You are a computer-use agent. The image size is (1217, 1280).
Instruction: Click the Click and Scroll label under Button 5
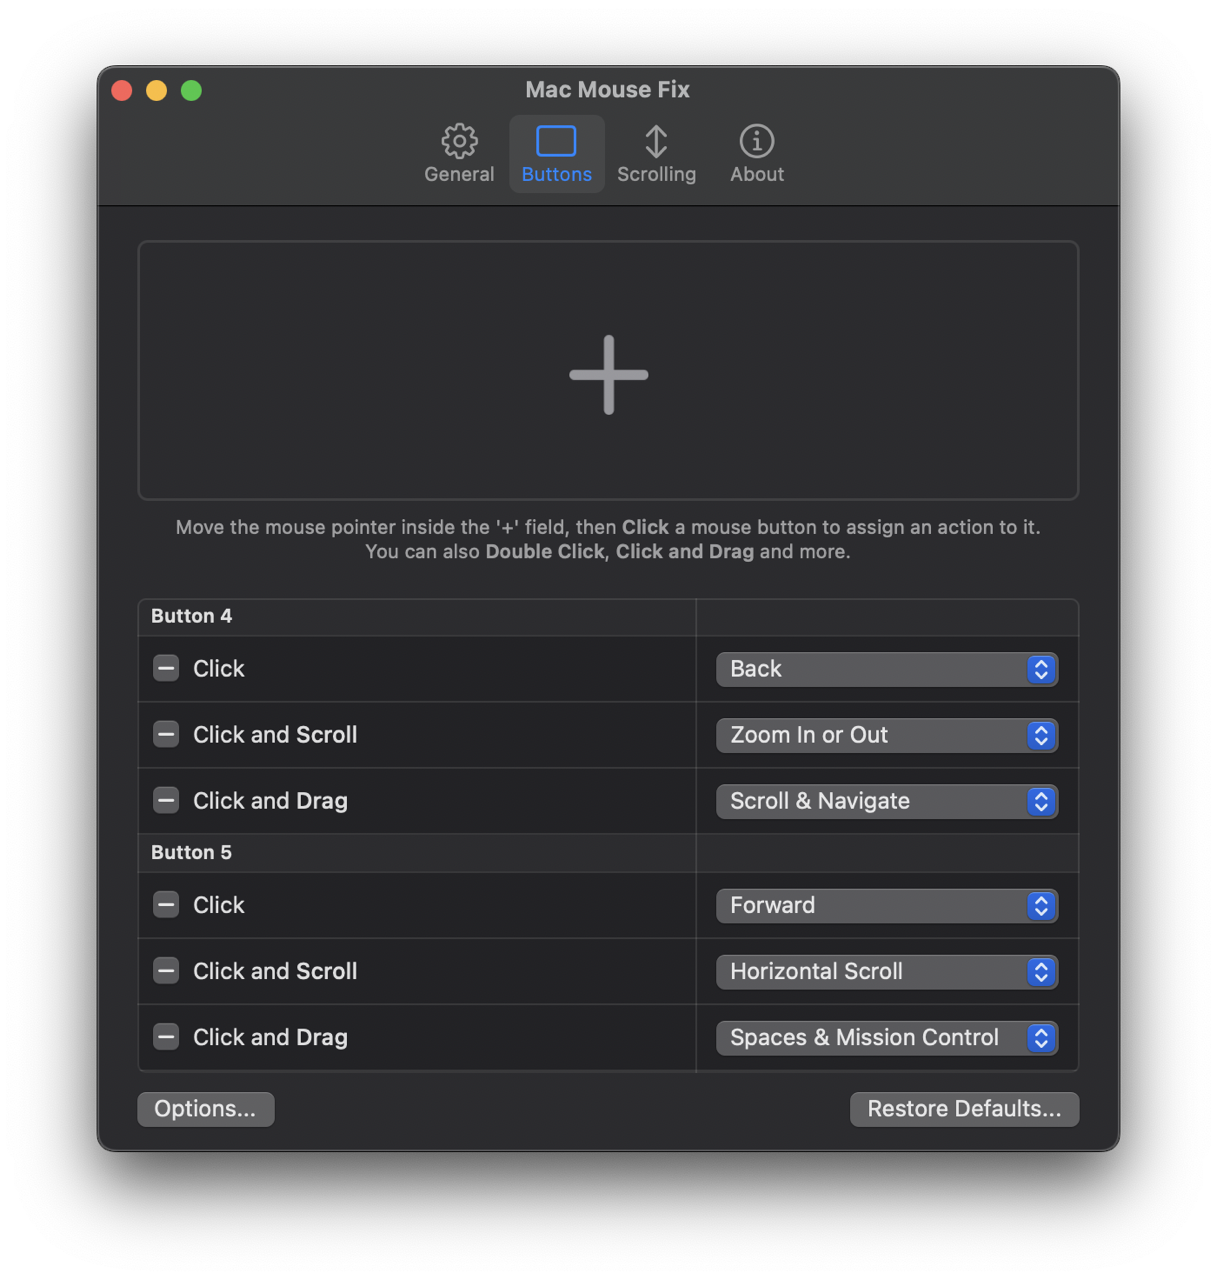click(x=275, y=970)
